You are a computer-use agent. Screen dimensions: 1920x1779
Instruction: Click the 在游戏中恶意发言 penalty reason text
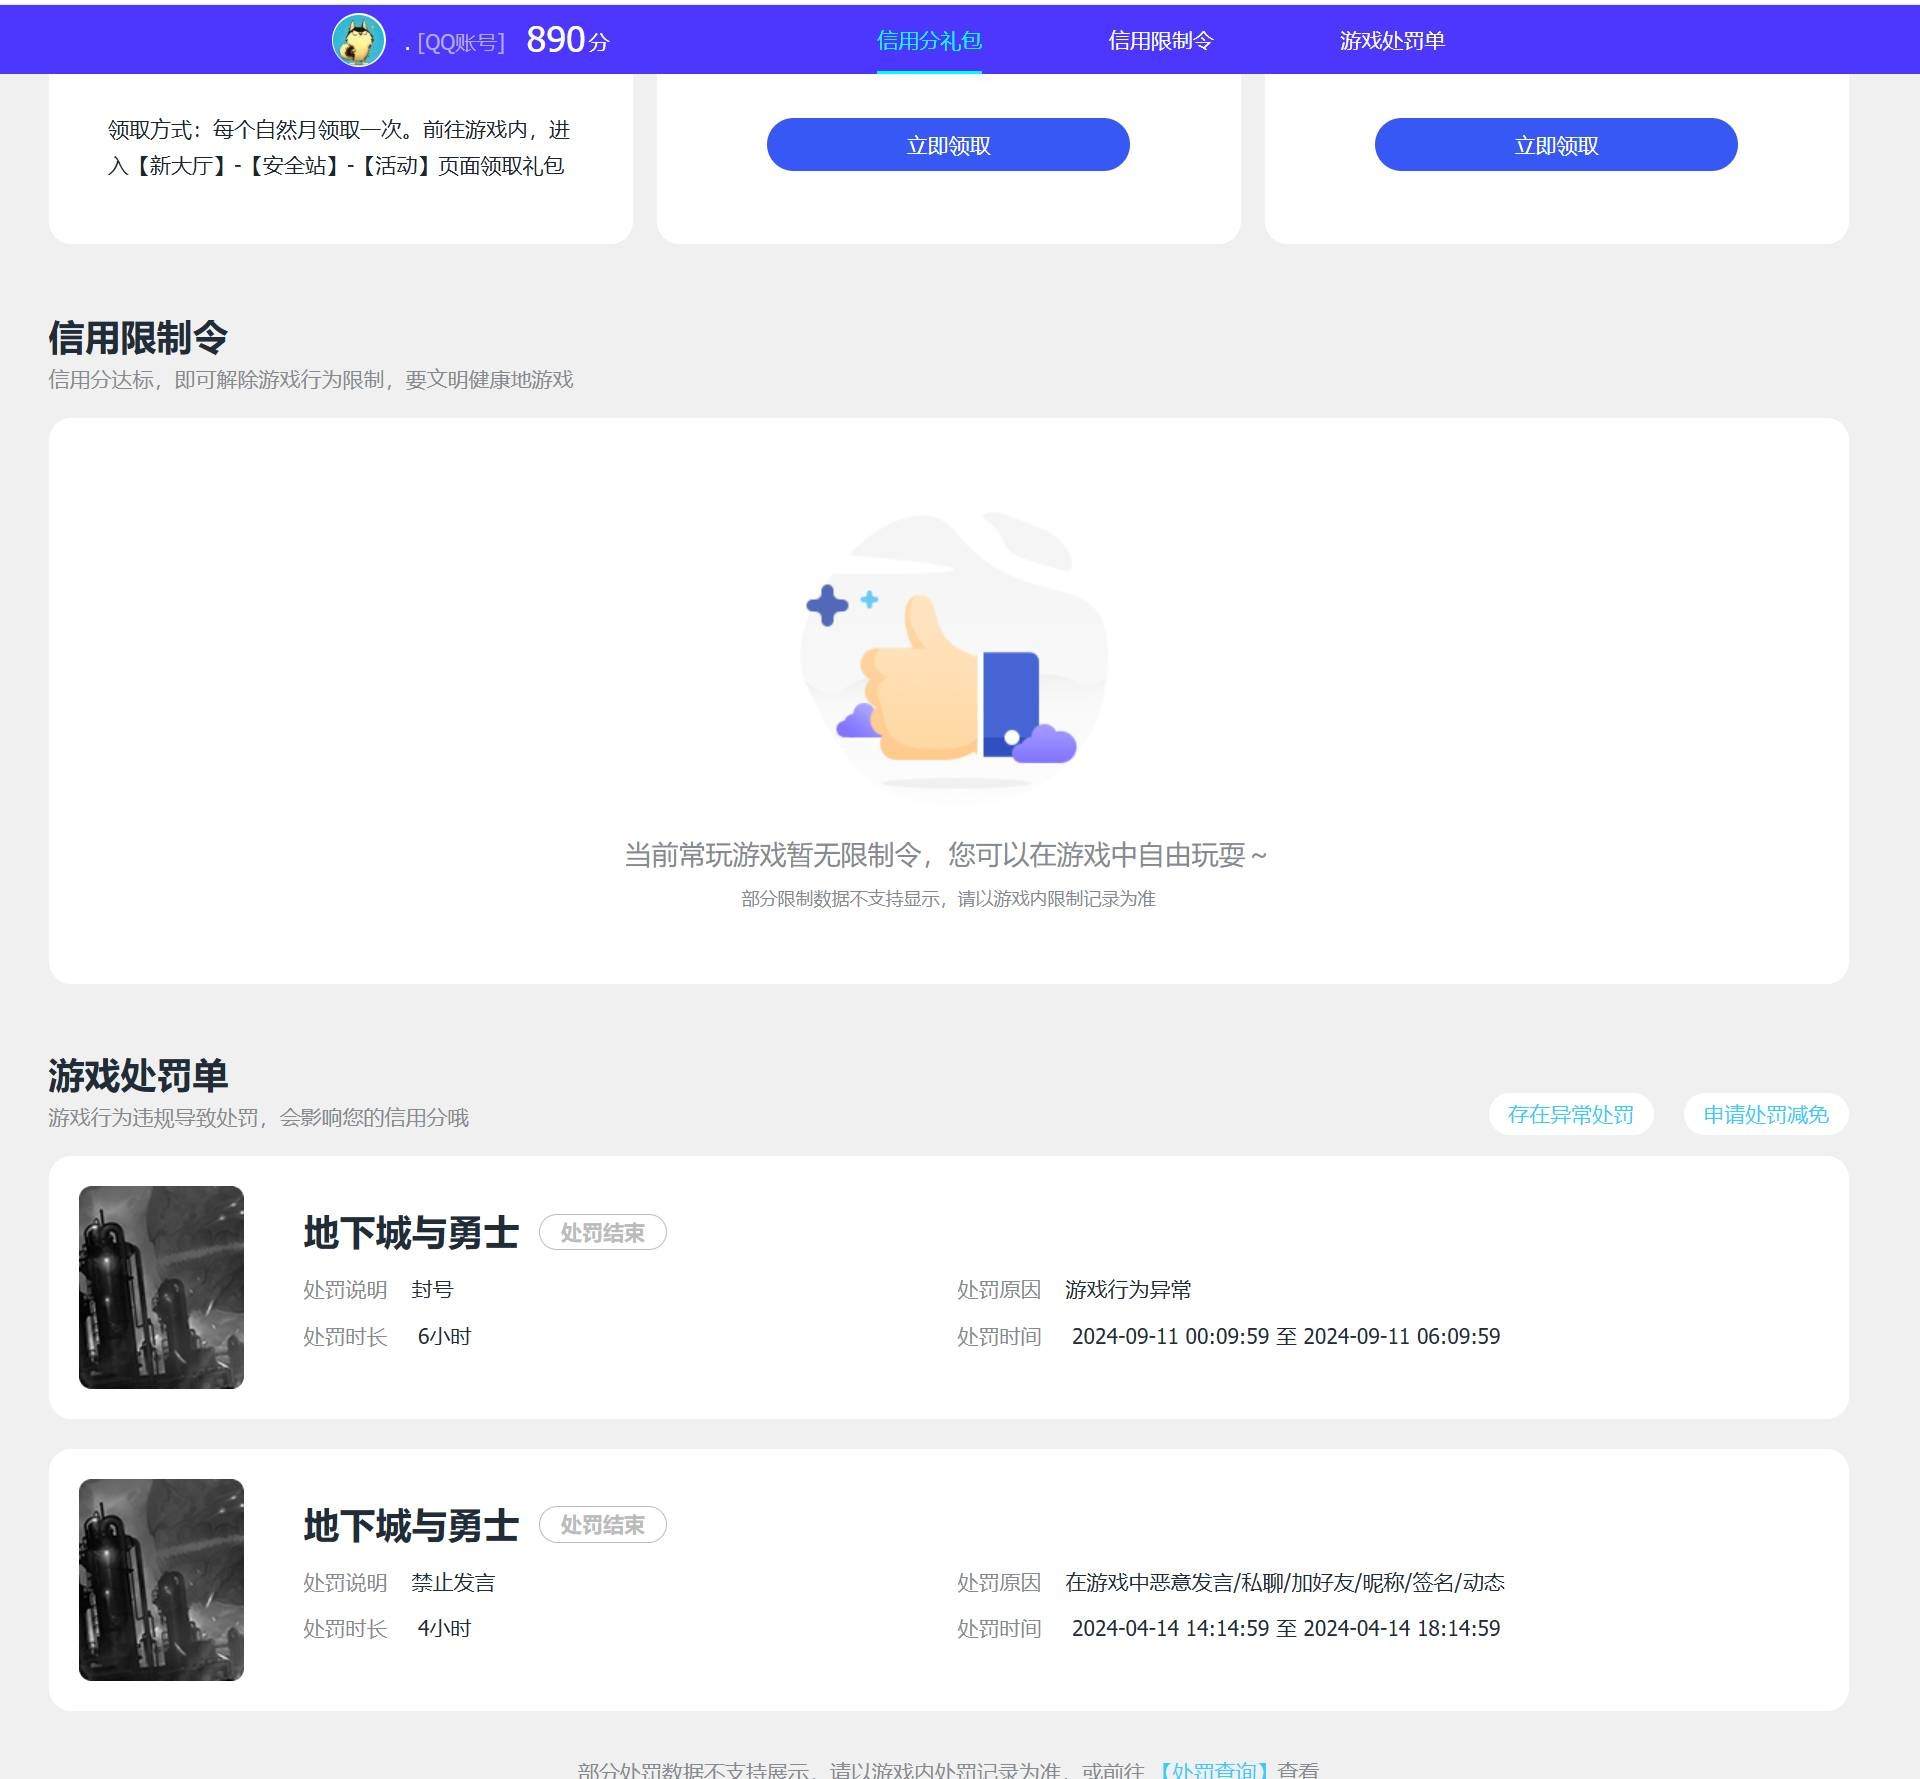tap(1285, 1582)
